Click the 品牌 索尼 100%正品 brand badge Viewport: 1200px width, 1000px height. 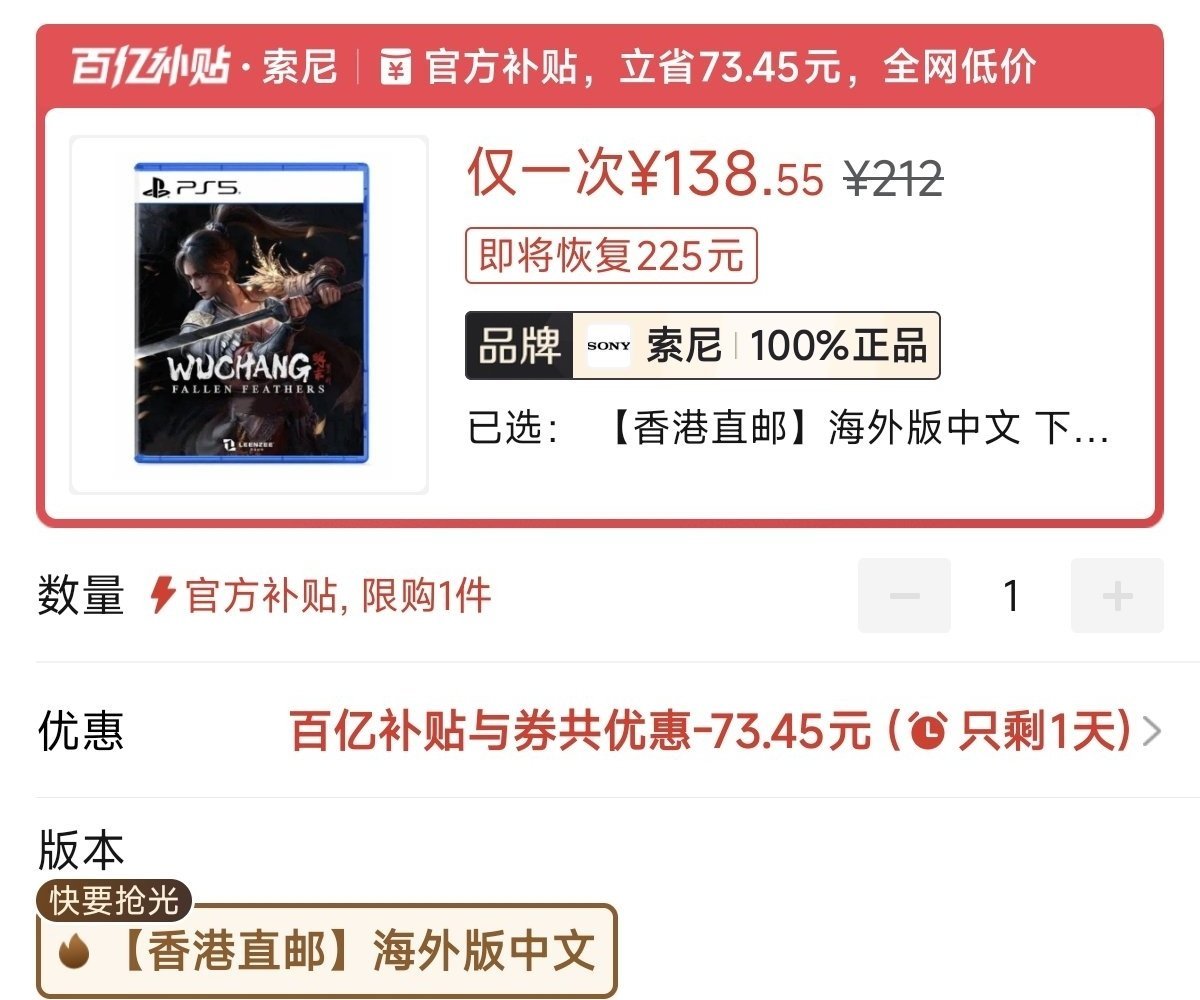702,346
